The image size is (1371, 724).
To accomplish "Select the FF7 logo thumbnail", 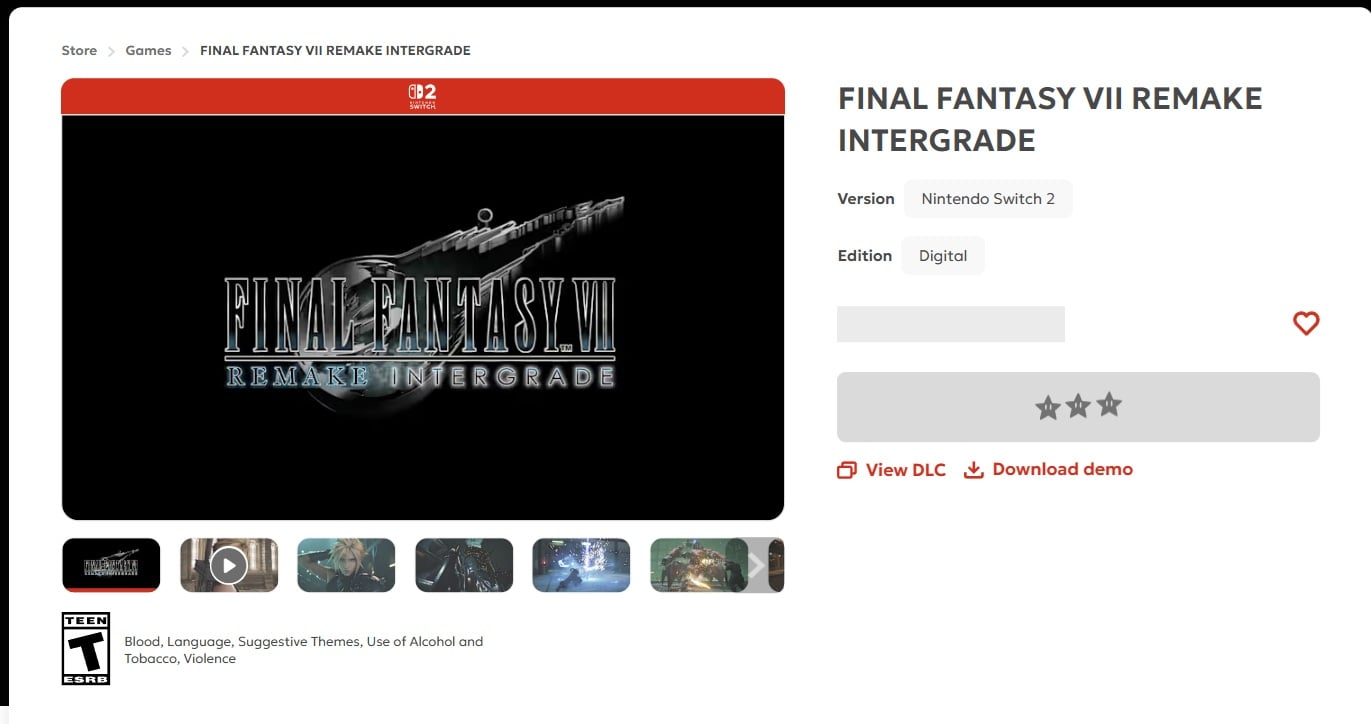I will click(x=111, y=565).
